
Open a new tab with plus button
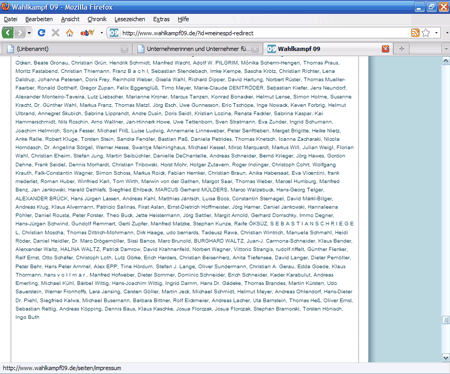tap(402, 49)
